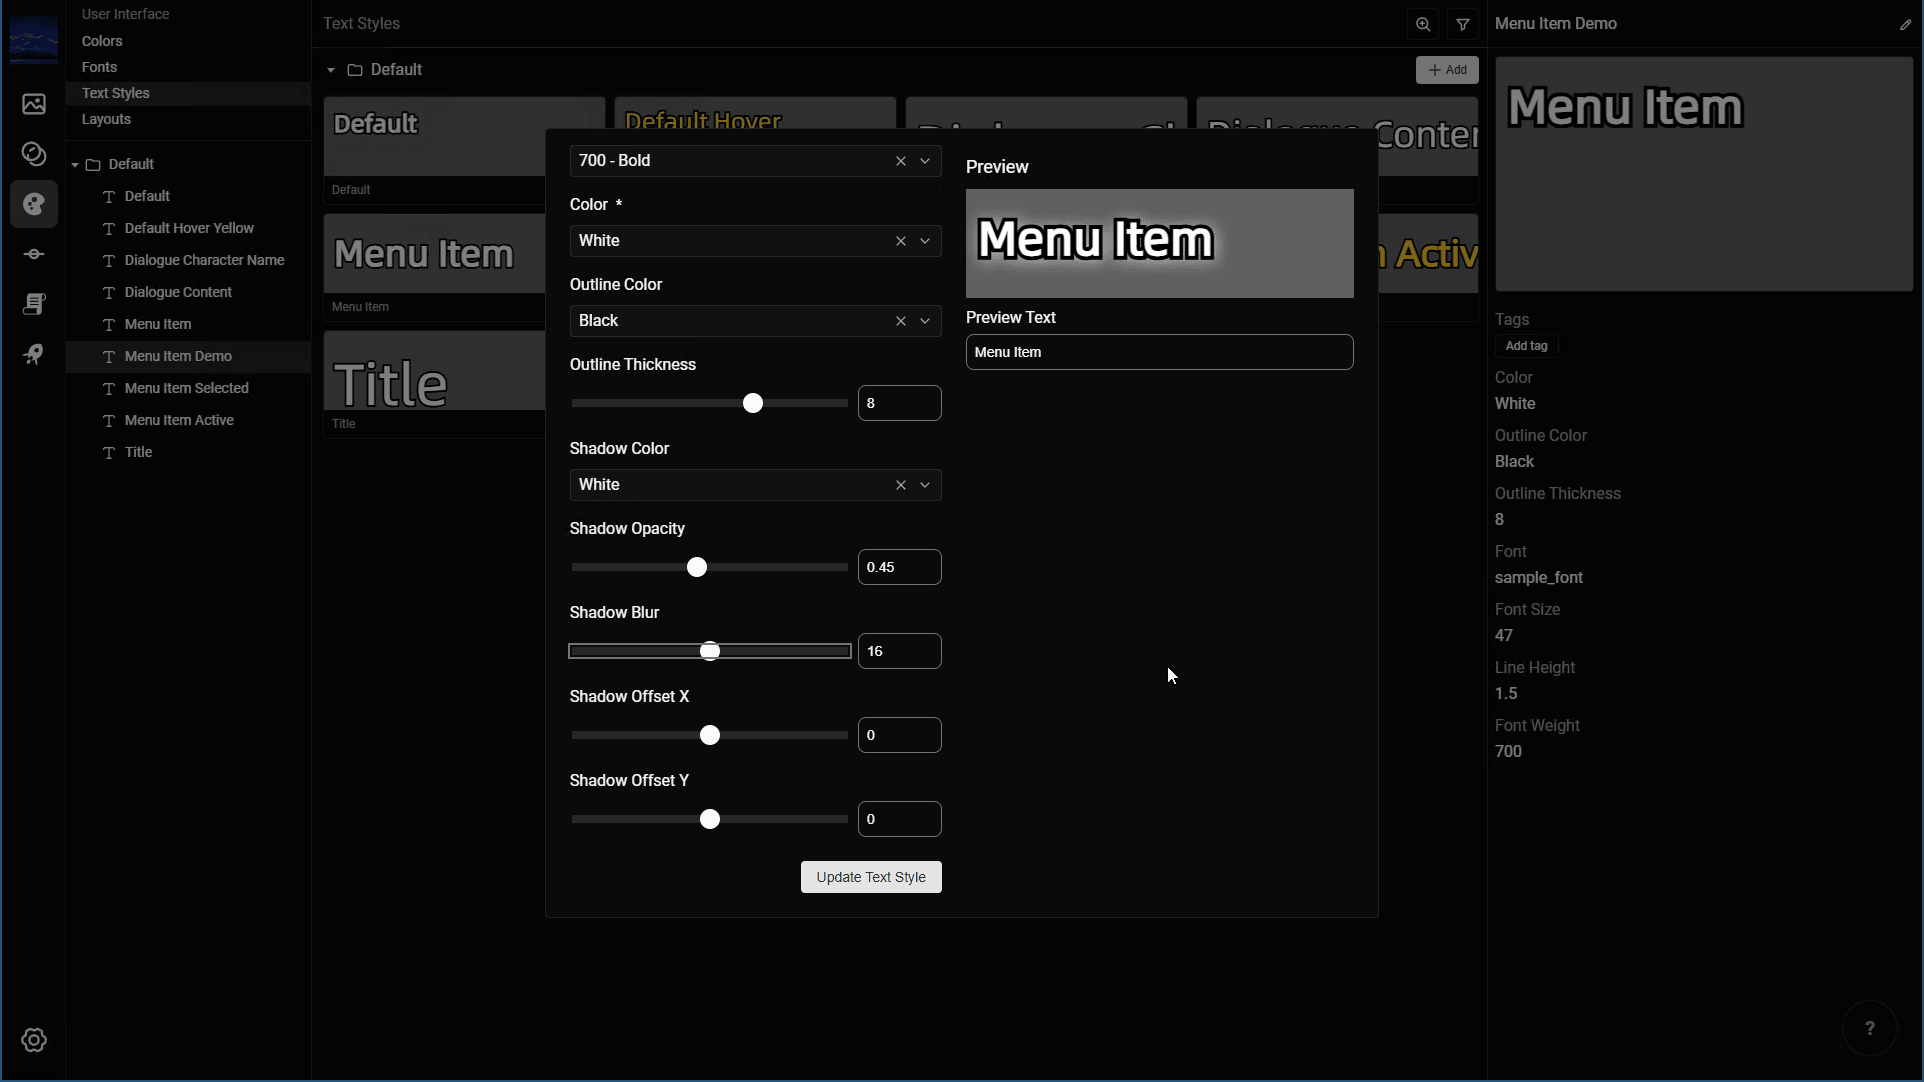This screenshot has width=1924, height=1082.
Task: Click the node connector icon in sidebar
Action: [x=34, y=254]
